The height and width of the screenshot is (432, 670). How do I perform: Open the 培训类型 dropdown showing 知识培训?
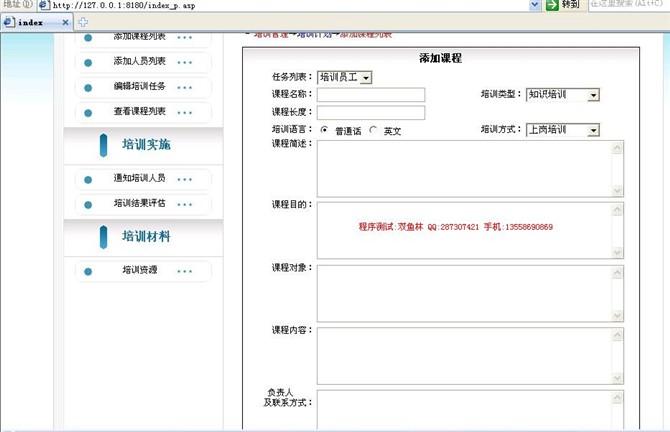click(562, 94)
